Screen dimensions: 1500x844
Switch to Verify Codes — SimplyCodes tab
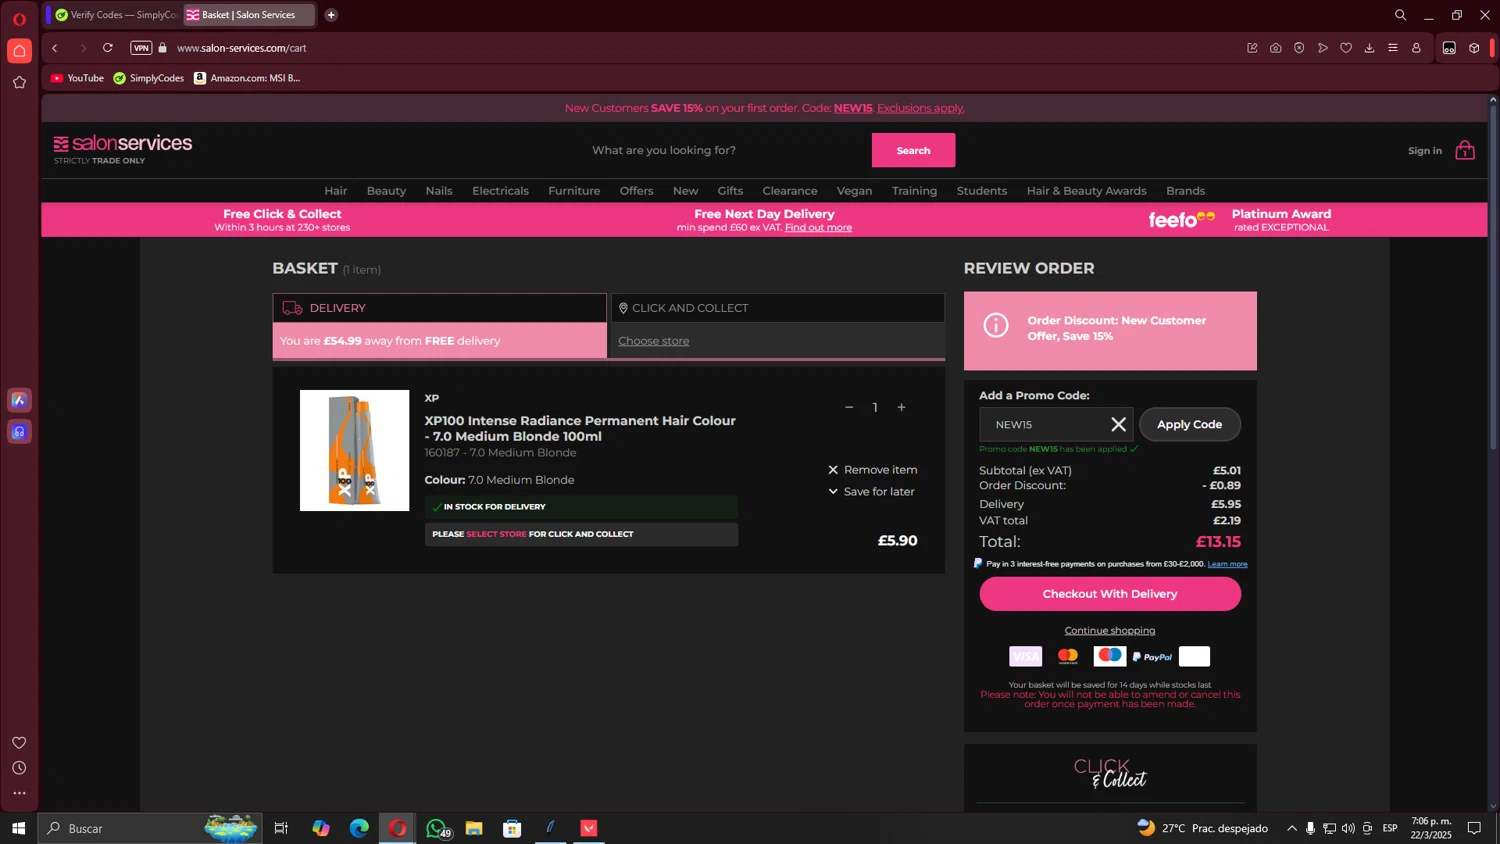(115, 15)
